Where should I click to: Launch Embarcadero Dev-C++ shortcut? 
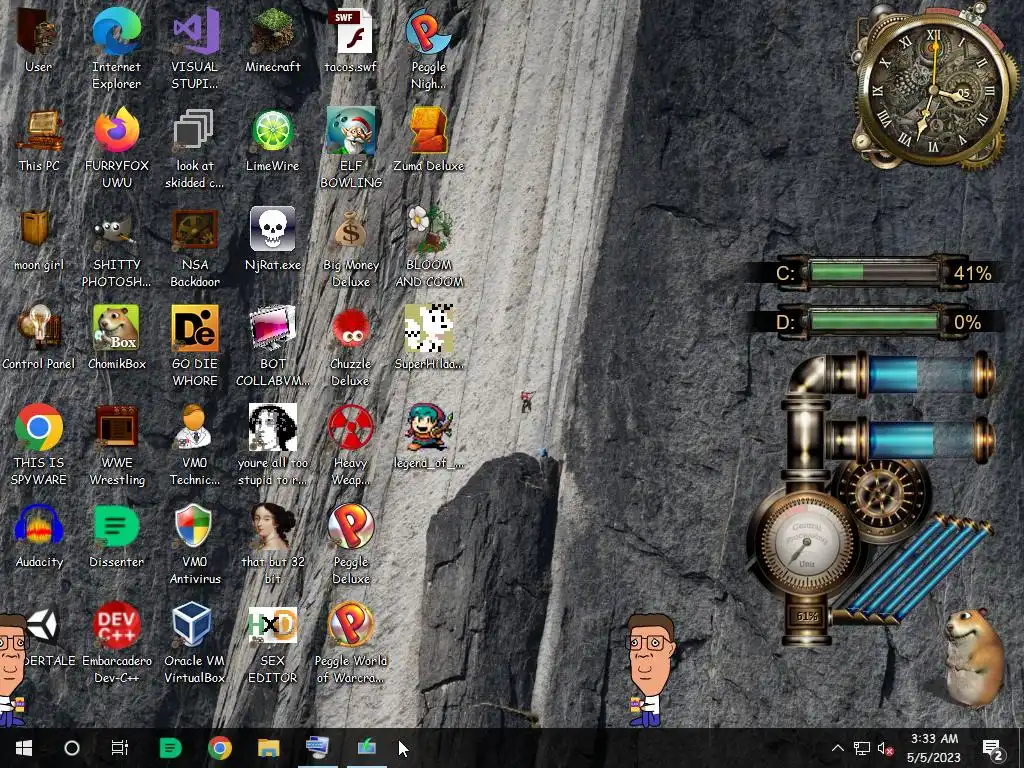[x=116, y=643]
